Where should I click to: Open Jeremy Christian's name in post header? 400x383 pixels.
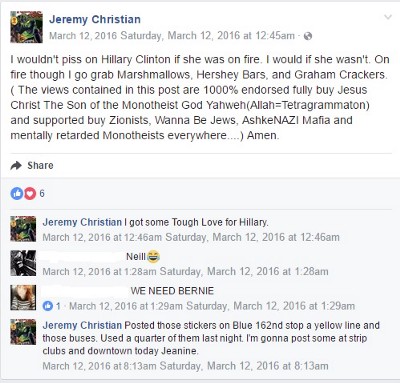click(95, 19)
